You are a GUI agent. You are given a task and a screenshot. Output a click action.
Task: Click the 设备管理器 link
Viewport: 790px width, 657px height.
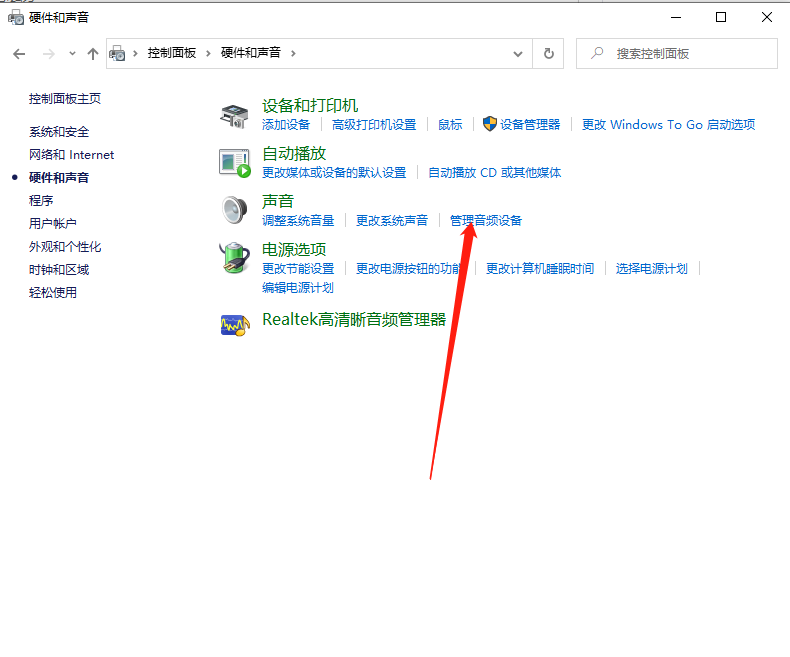pyautogui.click(x=530, y=125)
